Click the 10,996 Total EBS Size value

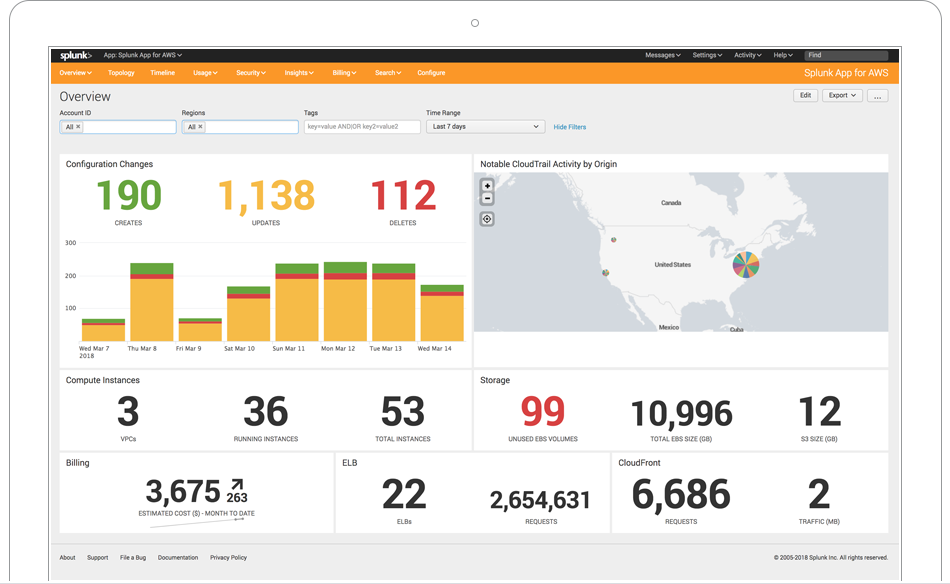tap(682, 414)
